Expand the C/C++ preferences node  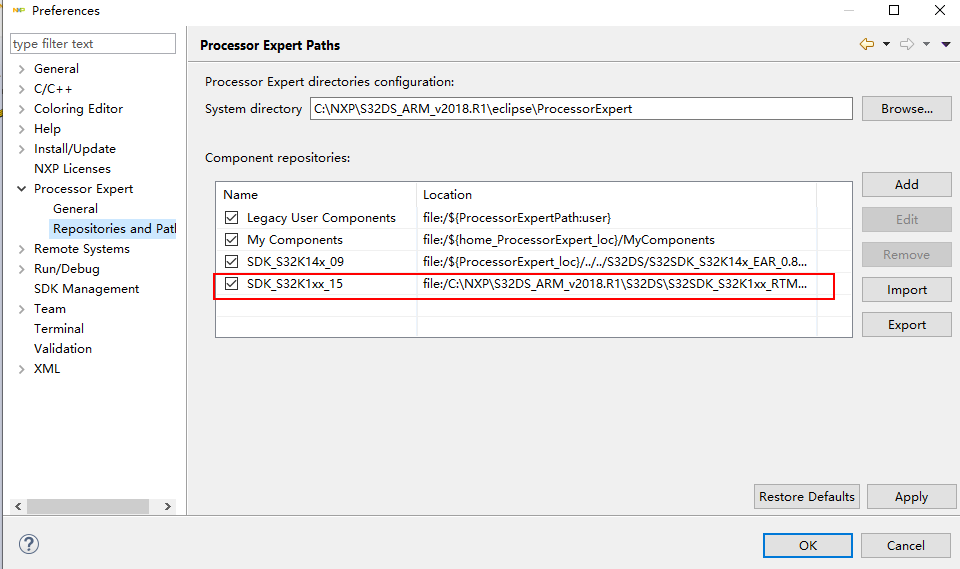tap(22, 89)
